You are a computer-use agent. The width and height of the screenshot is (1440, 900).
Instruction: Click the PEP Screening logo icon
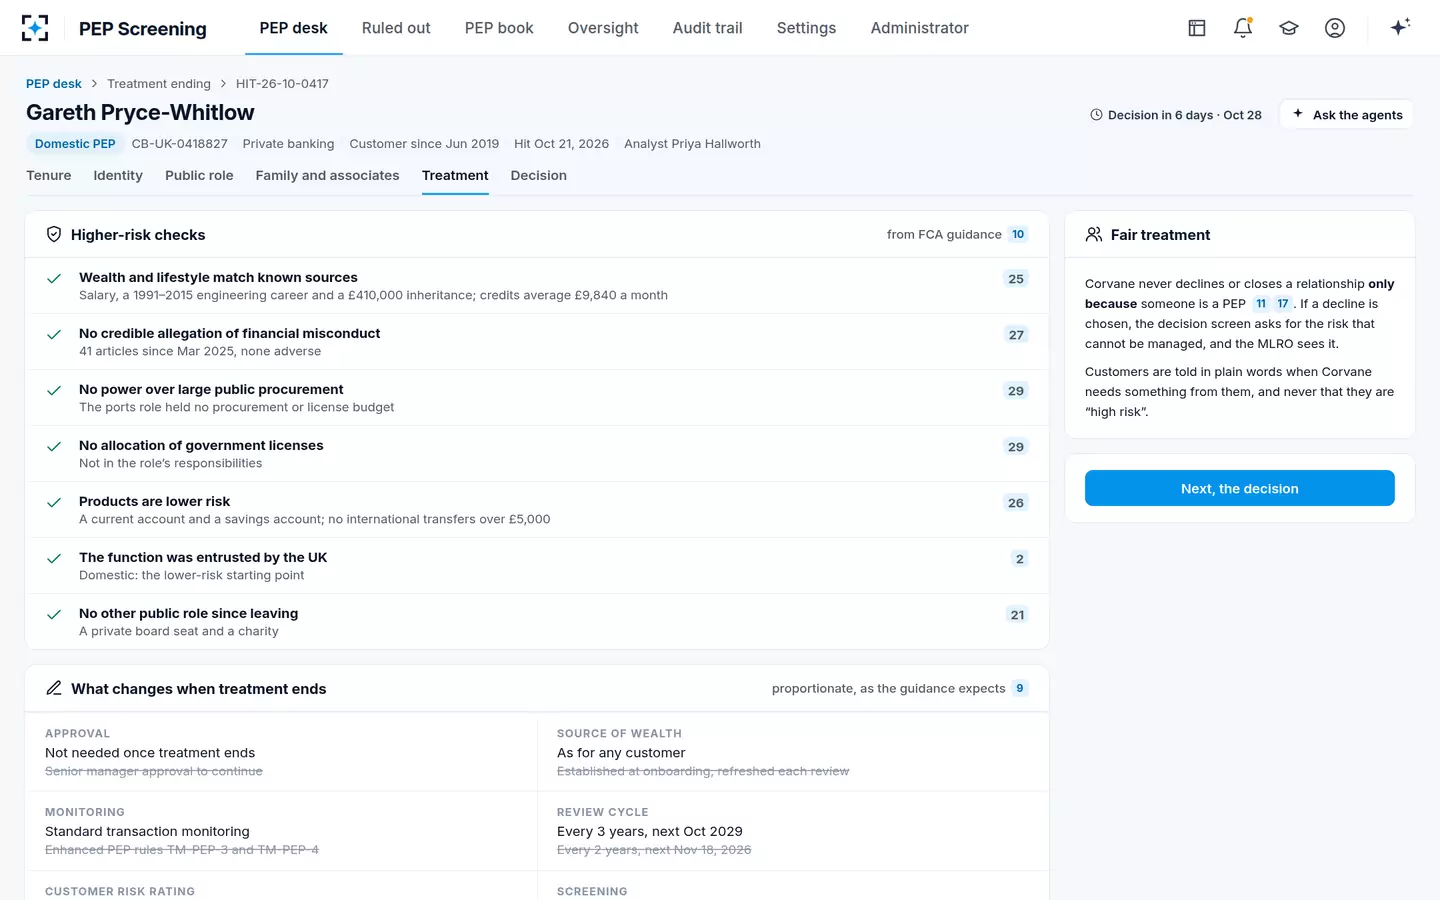(35, 28)
